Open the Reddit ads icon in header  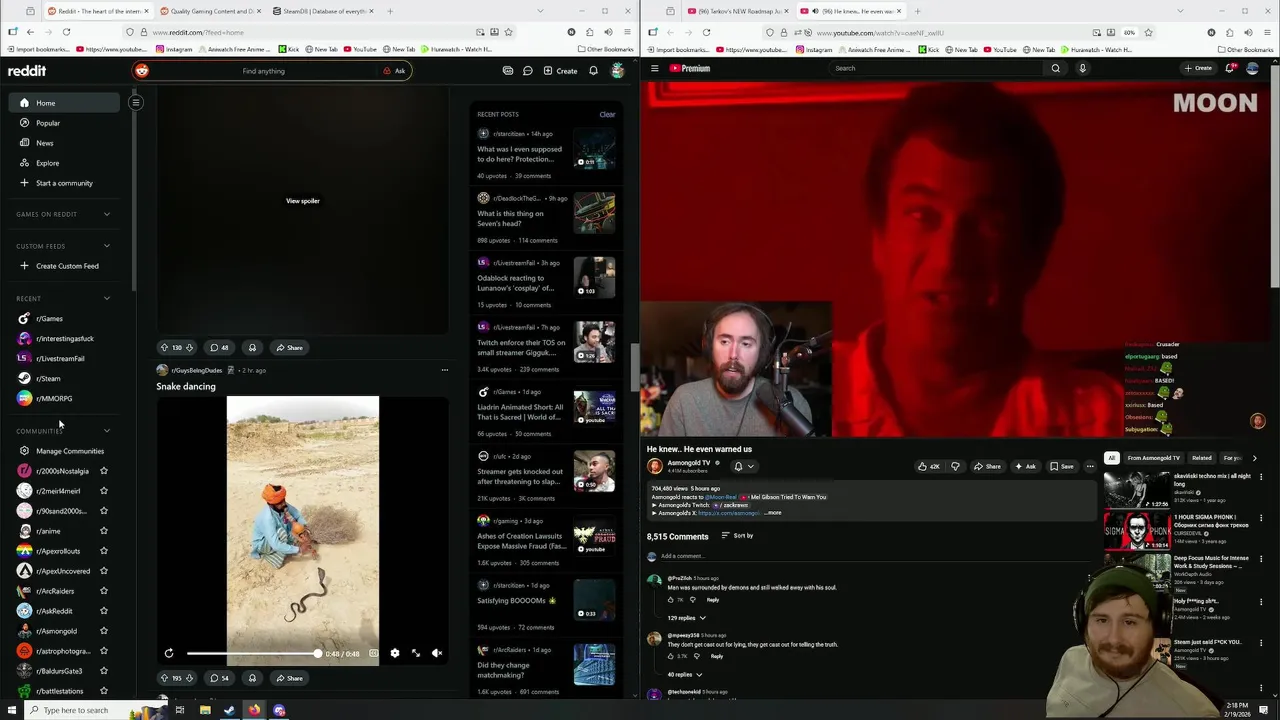click(508, 71)
